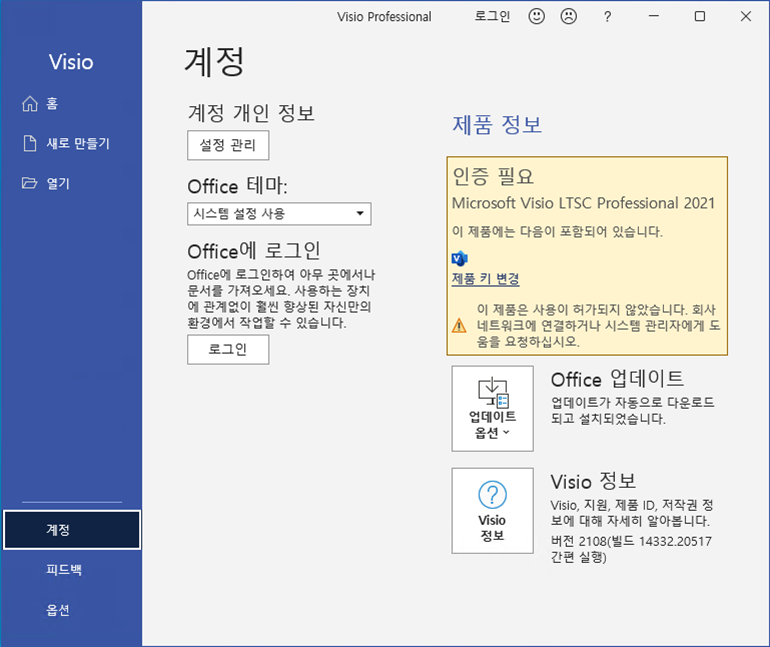Send a smile via the happy face icon
The width and height of the screenshot is (770, 647).
coord(536,16)
